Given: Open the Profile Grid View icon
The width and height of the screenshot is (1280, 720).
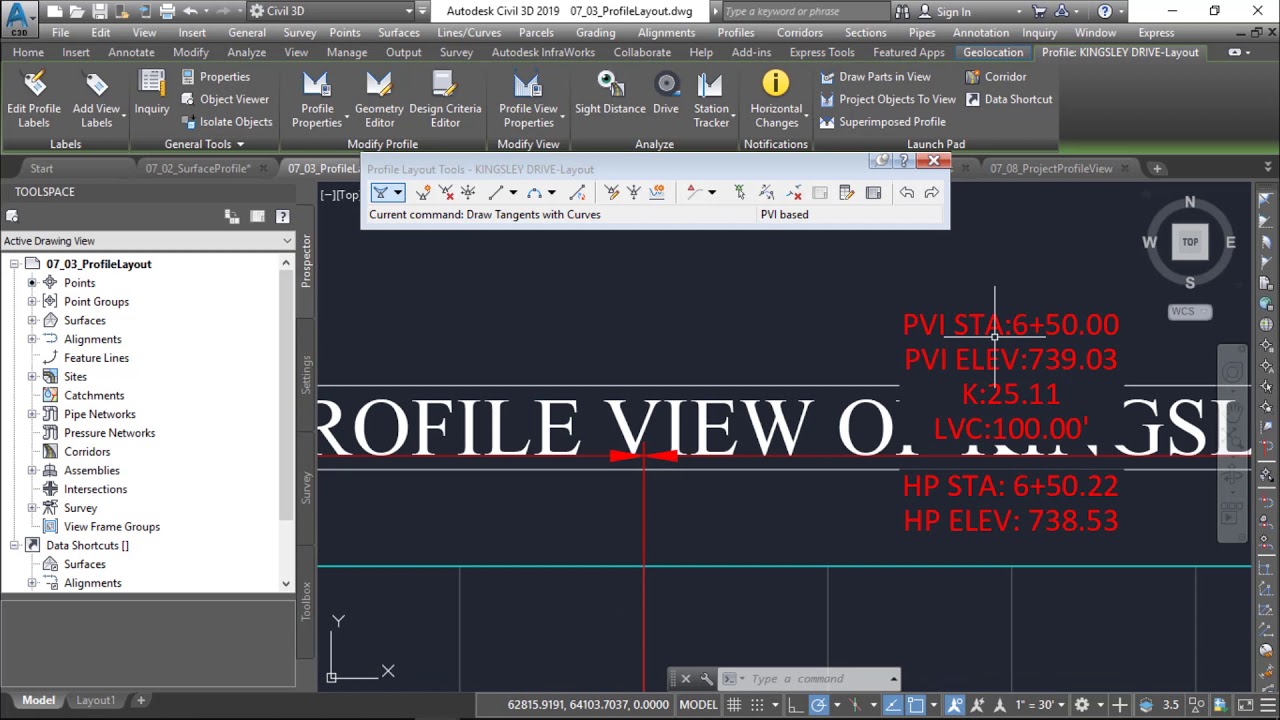Looking at the screenshot, I should [x=873, y=192].
